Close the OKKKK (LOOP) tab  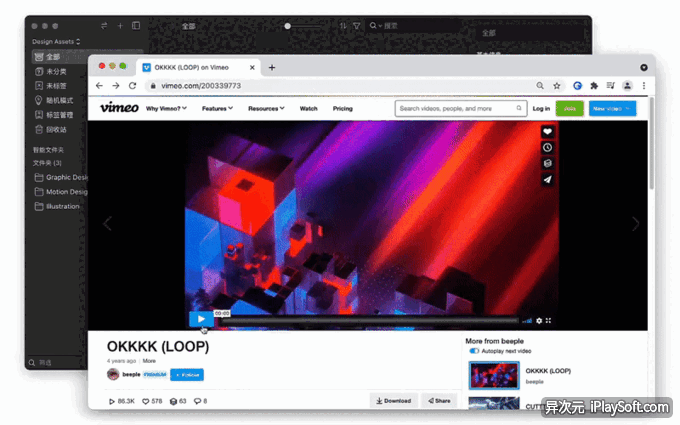252,67
